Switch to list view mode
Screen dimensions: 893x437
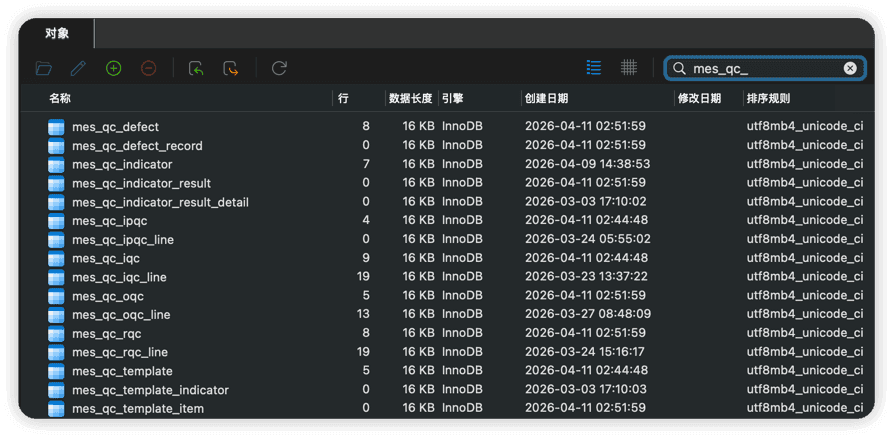[x=594, y=68]
